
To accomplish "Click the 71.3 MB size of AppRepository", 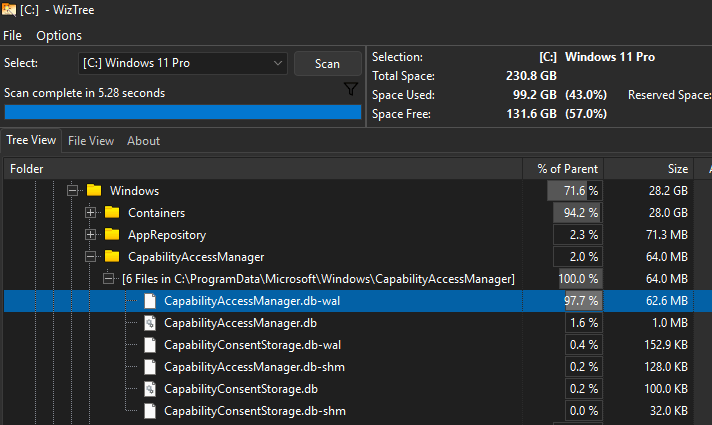I will pos(667,235).
